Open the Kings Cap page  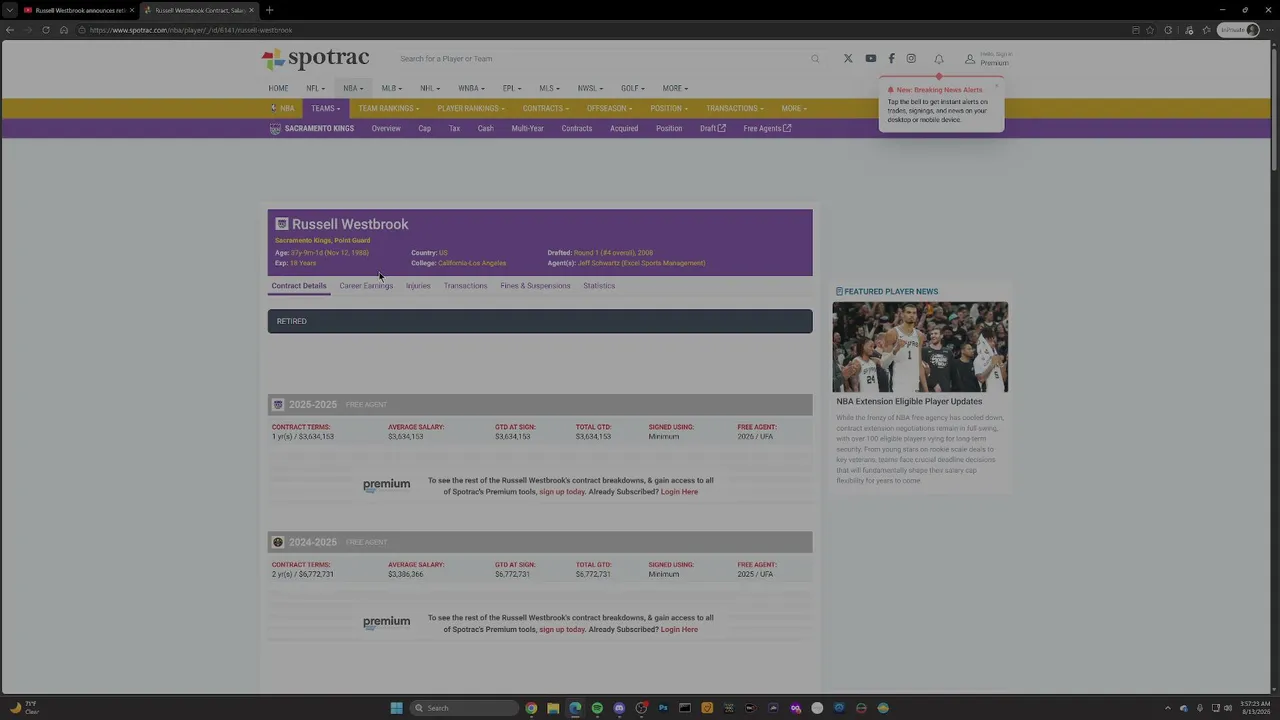point(424,129)
